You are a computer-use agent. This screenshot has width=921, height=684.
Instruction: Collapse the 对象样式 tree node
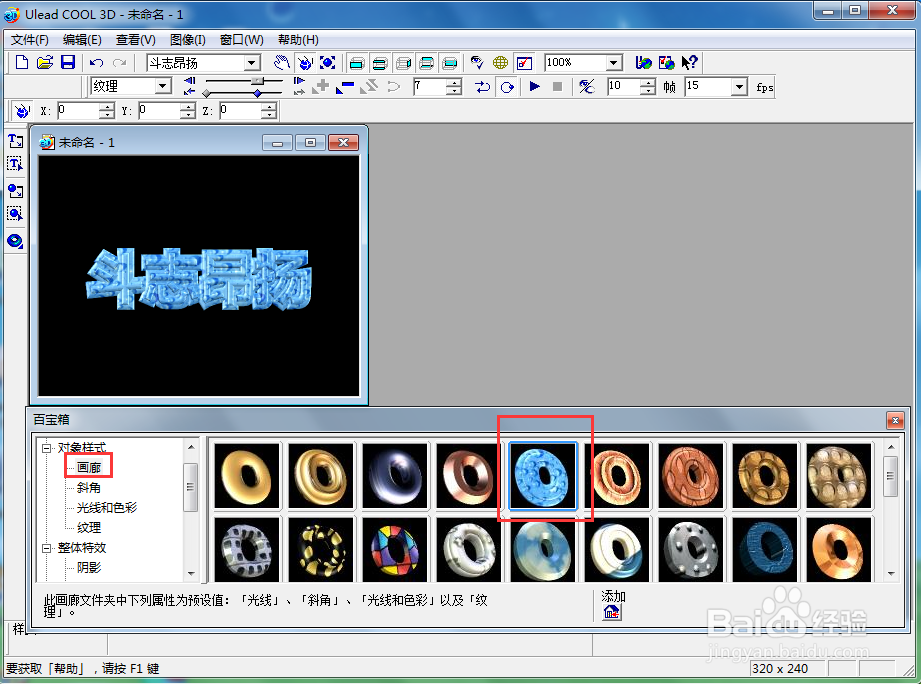(x=46, y=448)
